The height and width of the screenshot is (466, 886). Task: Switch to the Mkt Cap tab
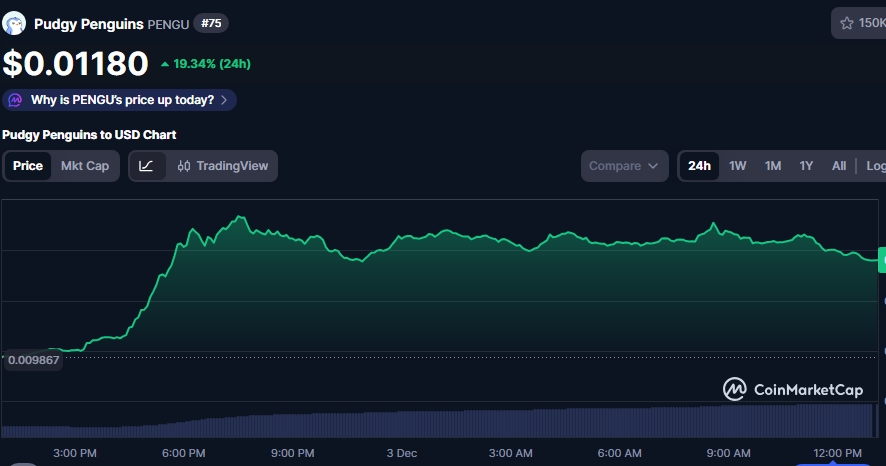(85, 166)
